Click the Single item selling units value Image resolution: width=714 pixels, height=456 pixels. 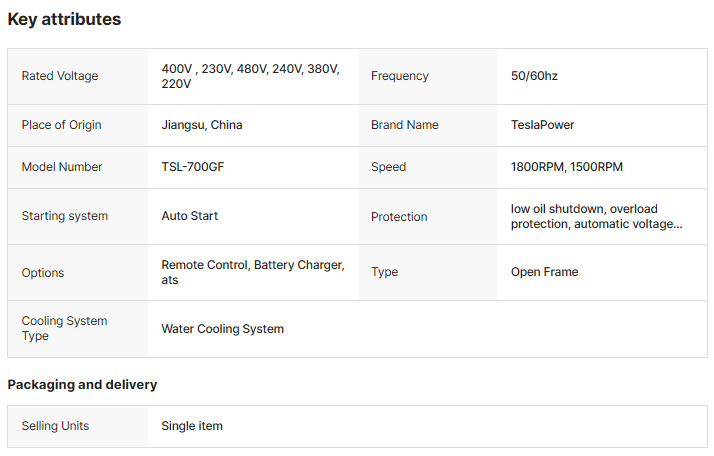pyautogui.click(x=192, y=426)
